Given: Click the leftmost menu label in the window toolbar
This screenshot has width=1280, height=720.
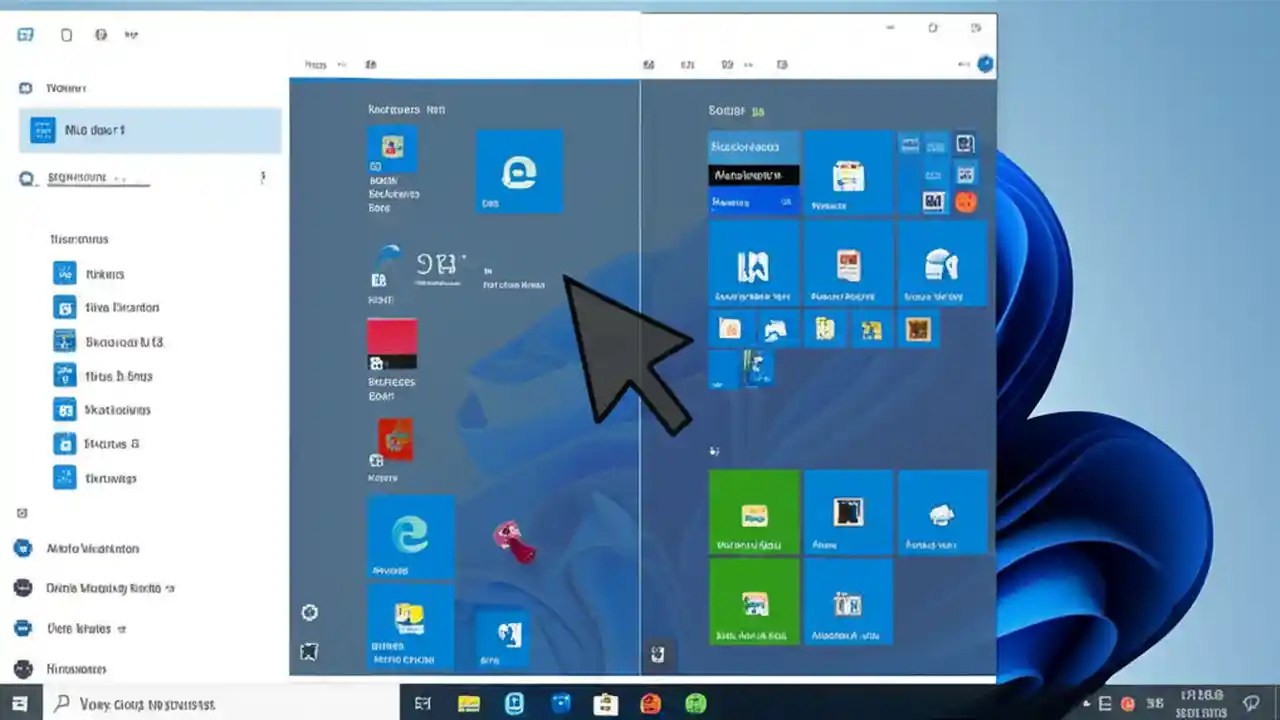Looking at the screenshot, I should (x=316, y=64).
